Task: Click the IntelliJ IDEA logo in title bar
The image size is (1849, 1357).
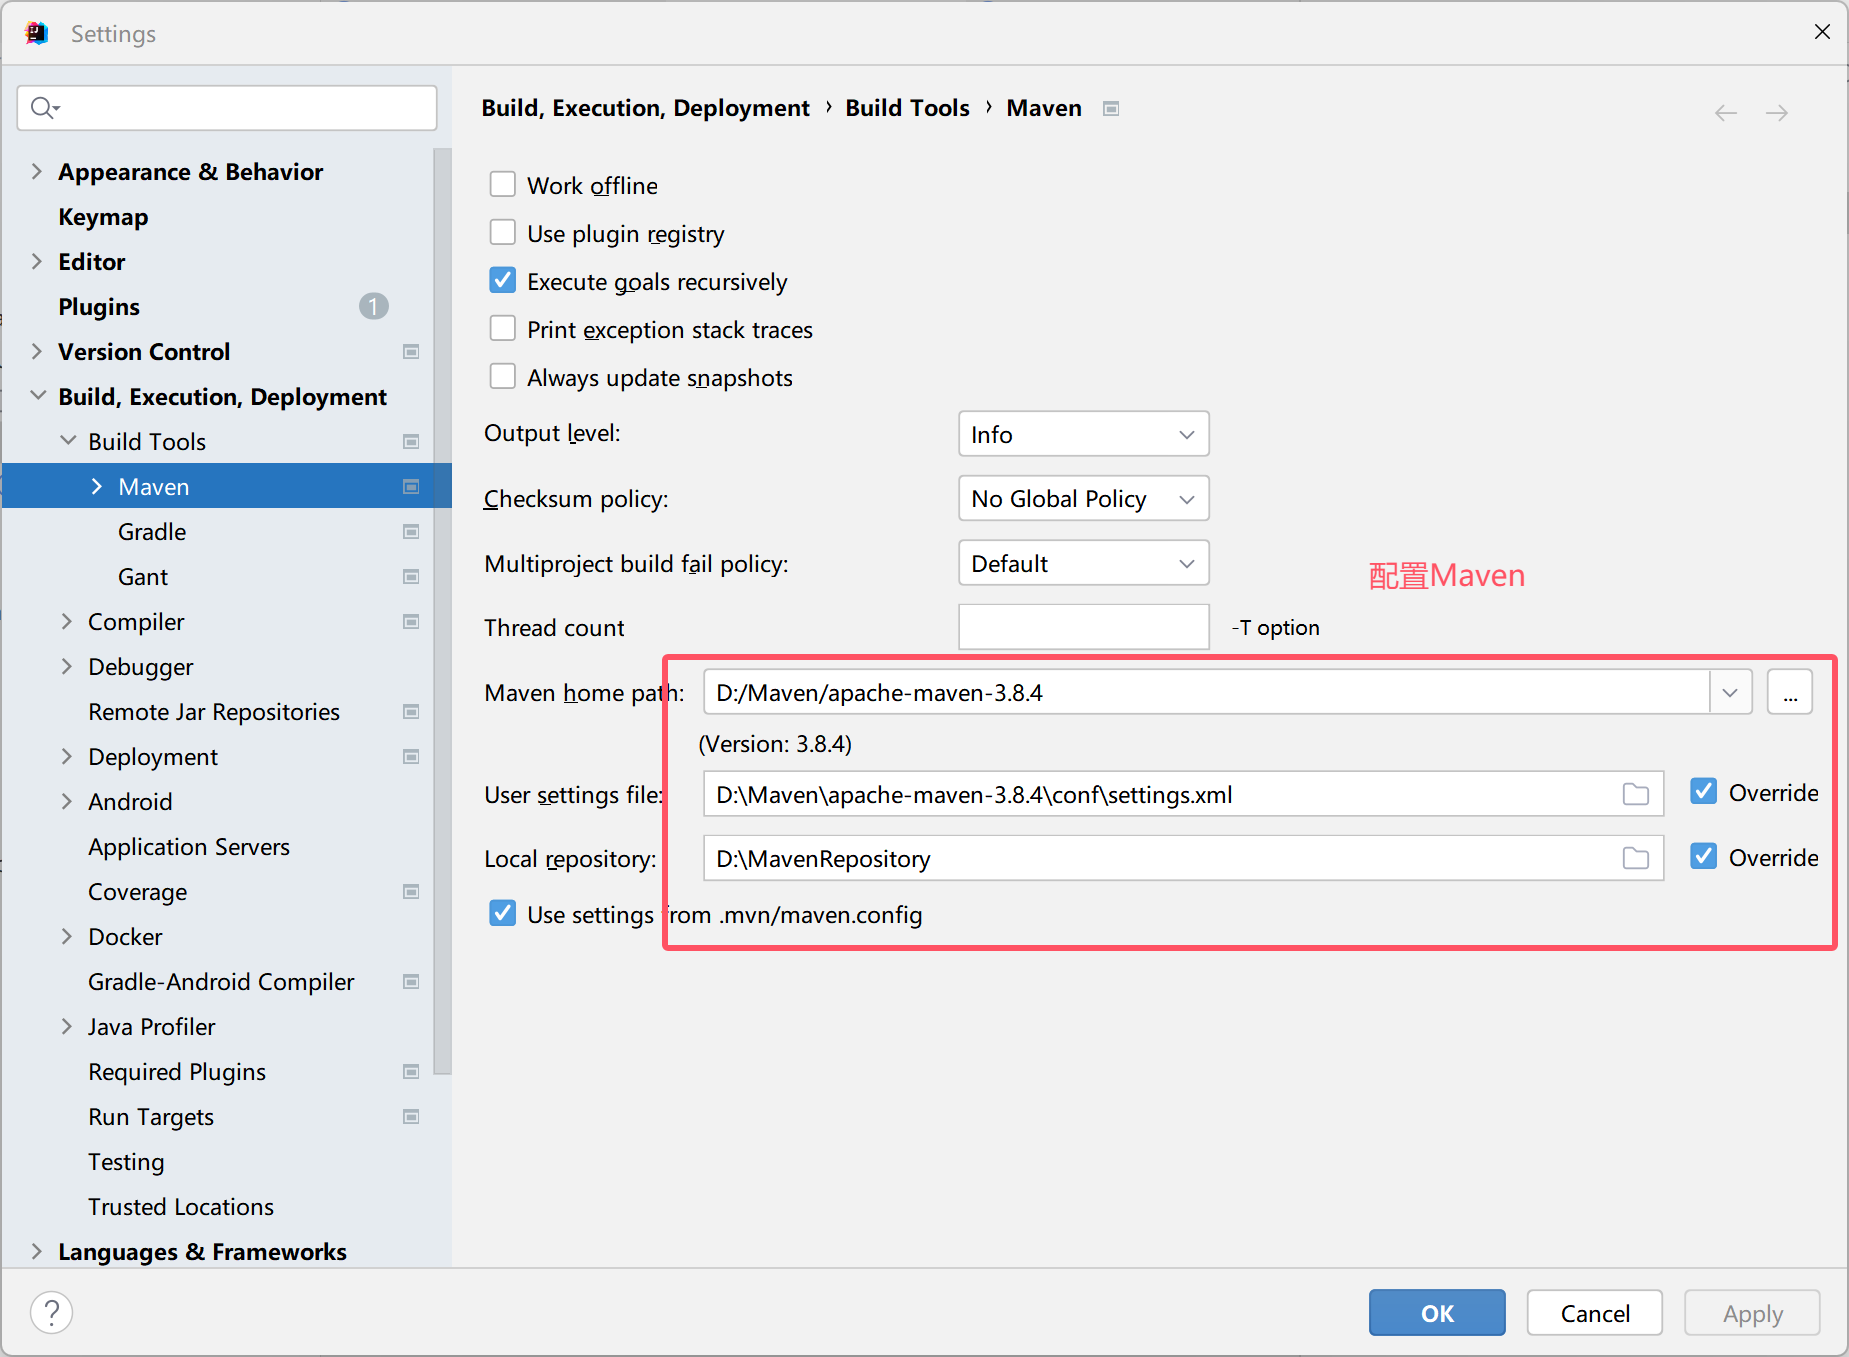Action: 36,33
